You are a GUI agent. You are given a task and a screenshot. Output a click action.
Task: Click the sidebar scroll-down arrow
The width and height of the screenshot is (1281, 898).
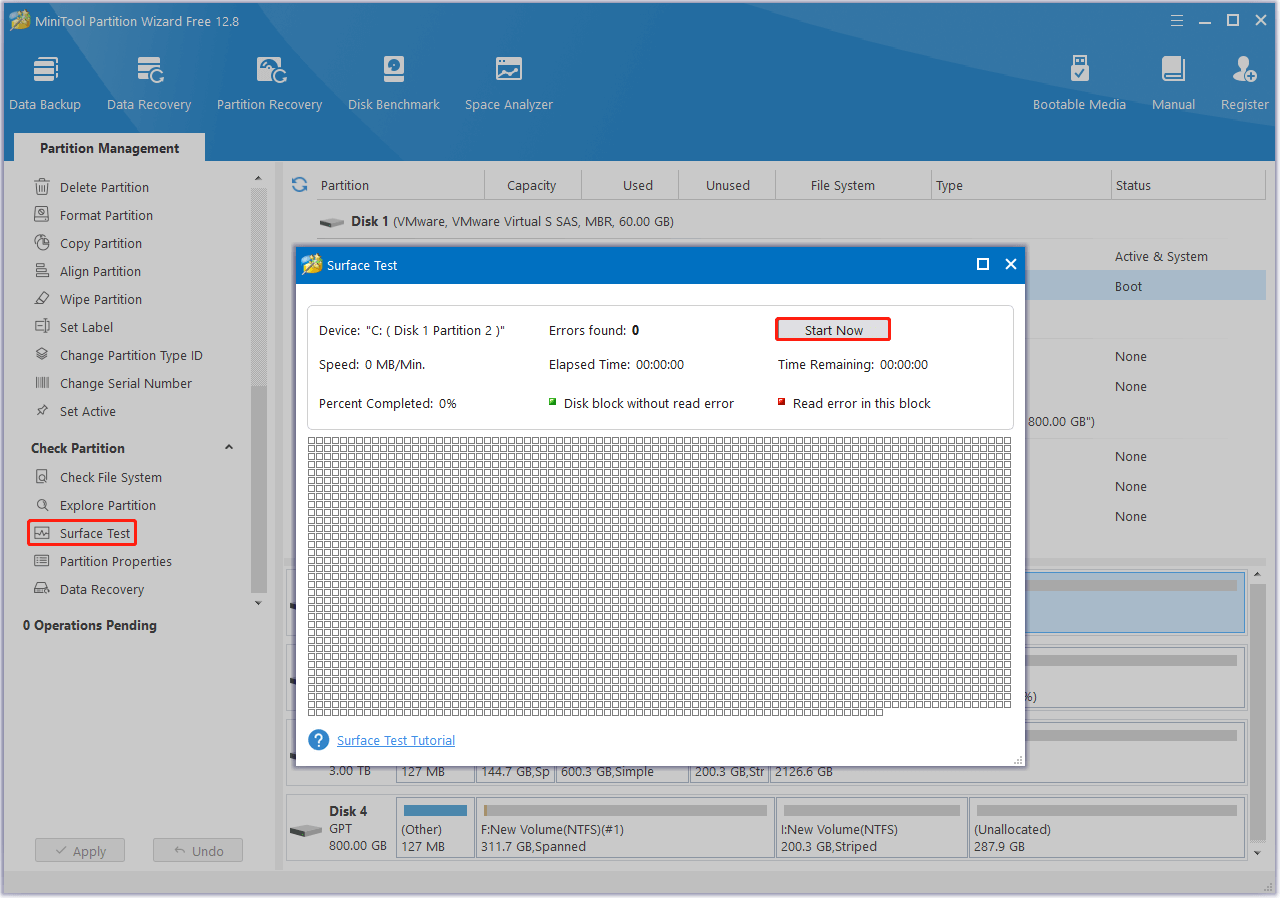(258, 603)
